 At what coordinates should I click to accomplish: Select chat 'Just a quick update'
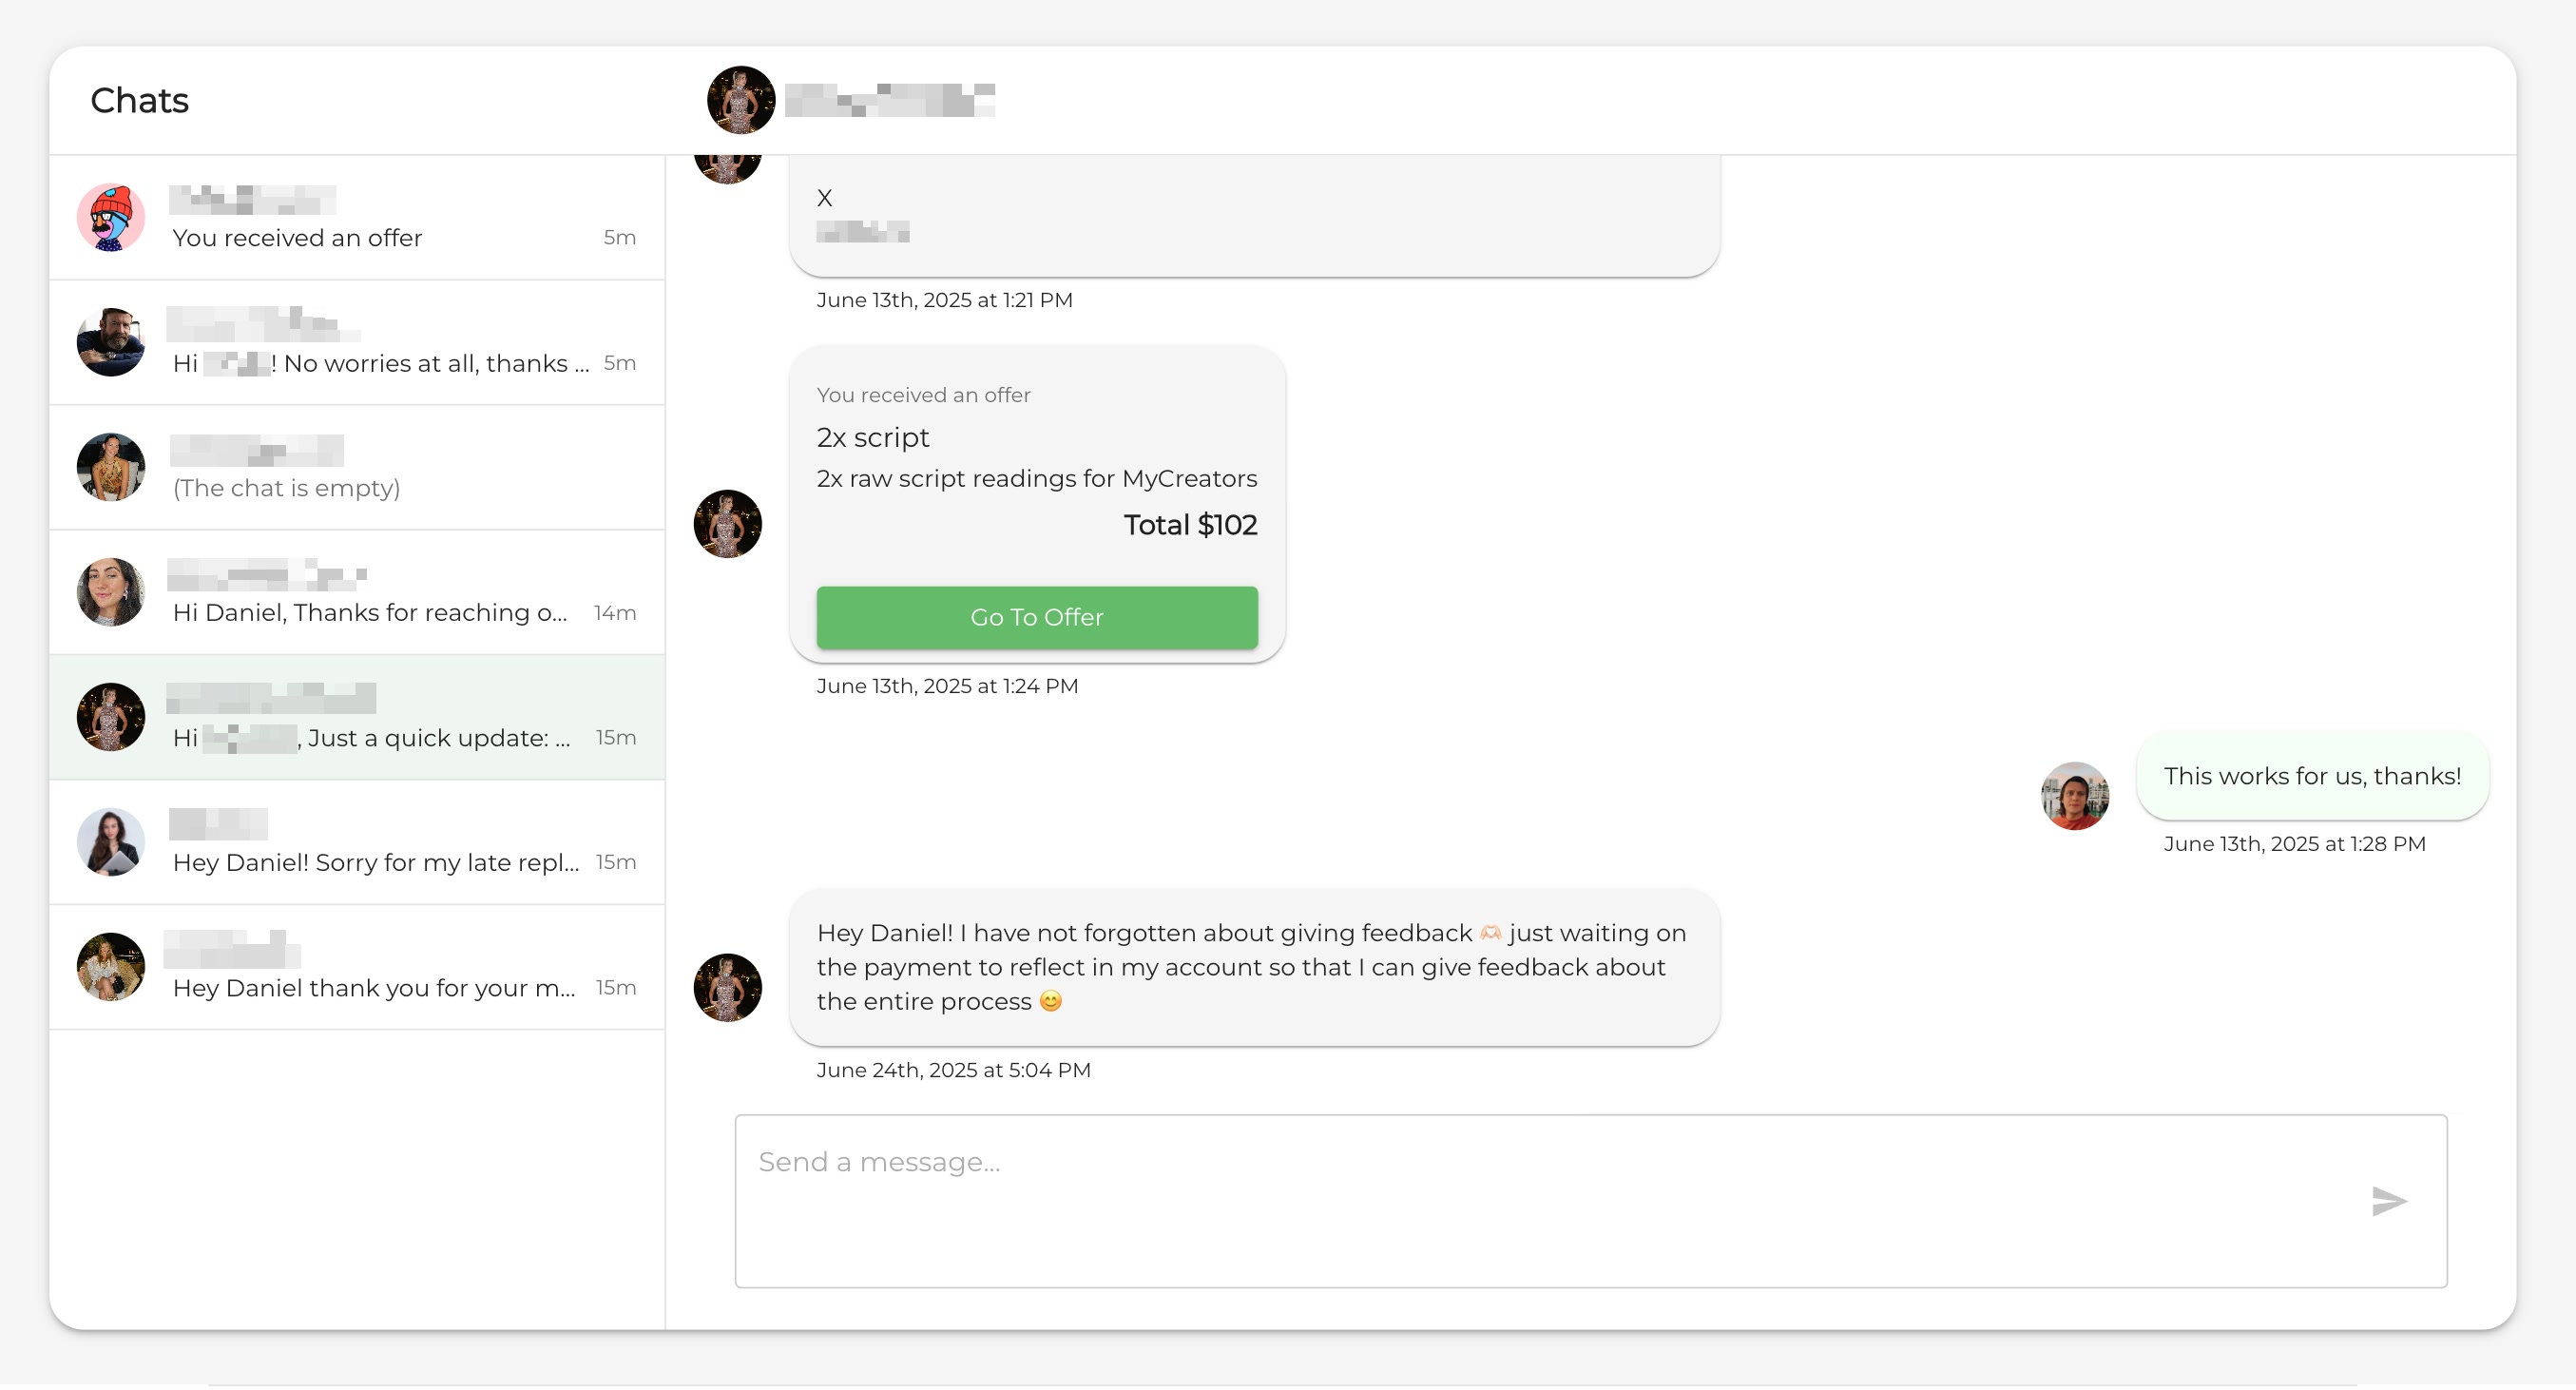[x=357, y=718]
